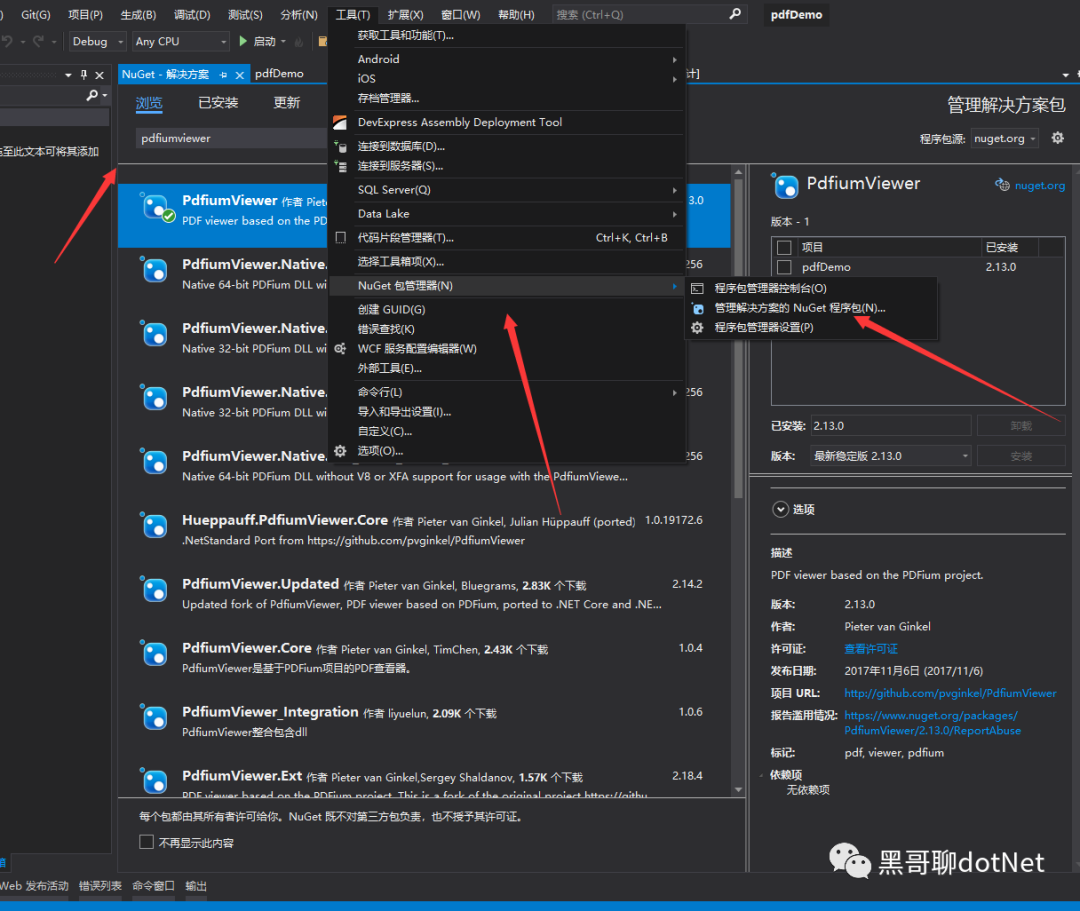
Task: Click the search magnifier icon in left panel
Action: 92,95
